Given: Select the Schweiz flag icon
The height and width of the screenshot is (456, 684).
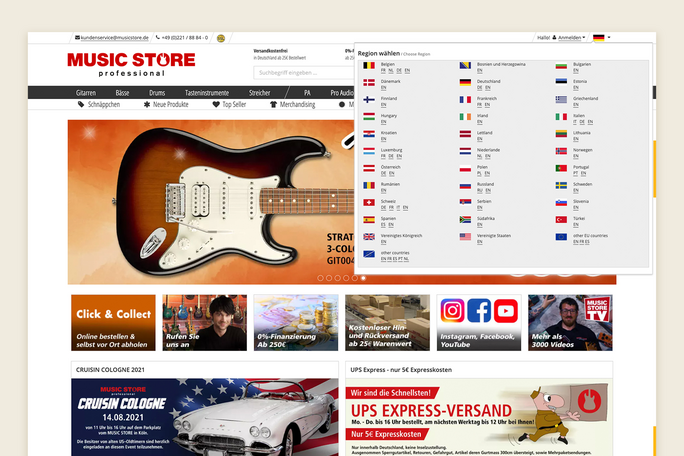Looking at the screenshot, I should [x=369, y=202].
